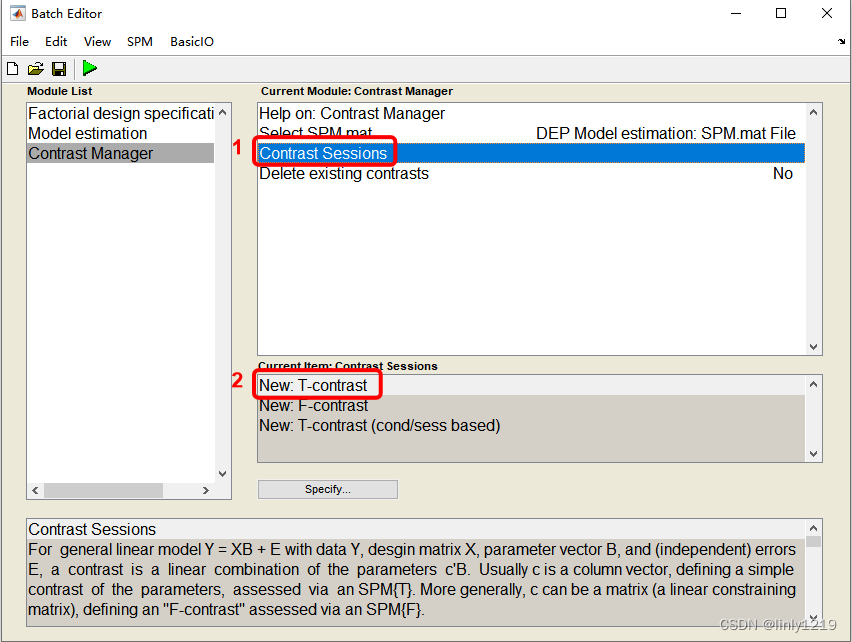This screenshot has height=642, width=852.
Task: Open the File menu
Action: (x=19, y=42)
